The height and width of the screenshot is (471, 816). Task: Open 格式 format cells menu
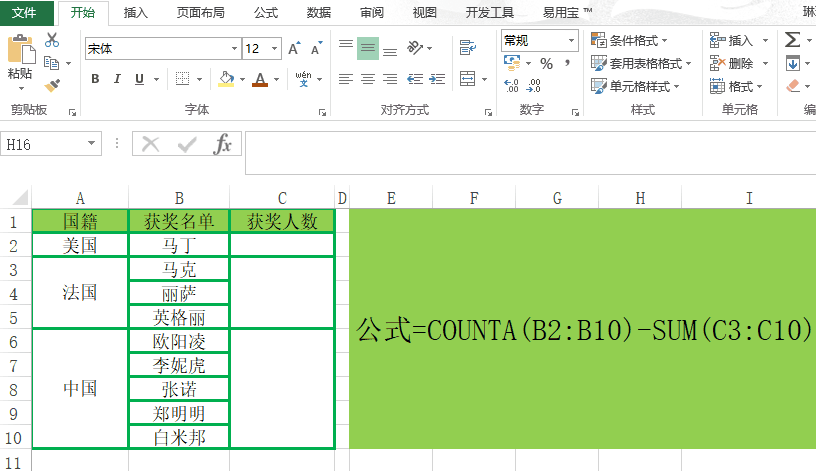(x=736, y=86)
